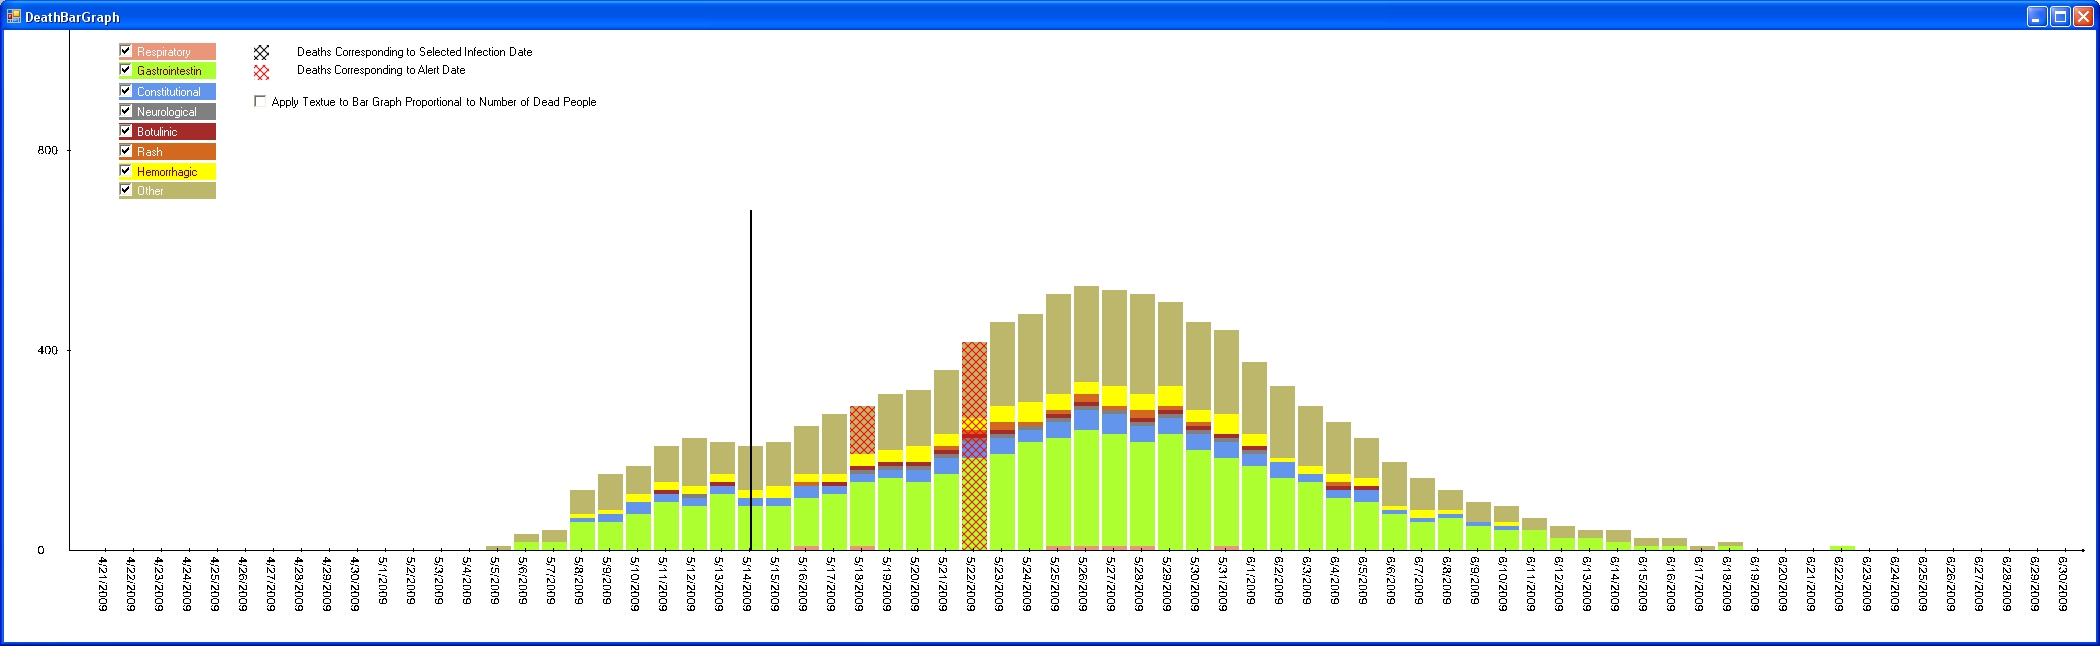
Task: Uncheck the Neurological checkbox
Action: point(126,111)
